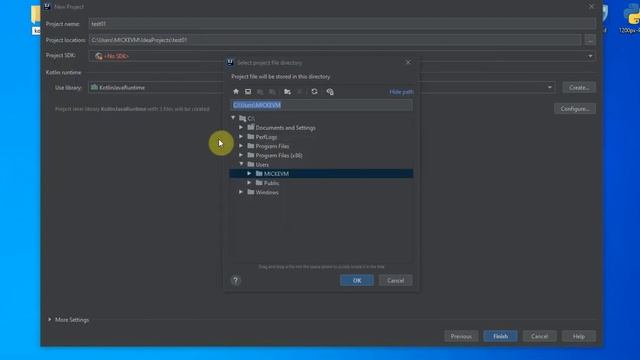
Task: Click the grayed module directory toolbar icon
Action: [x=272, y=91]
